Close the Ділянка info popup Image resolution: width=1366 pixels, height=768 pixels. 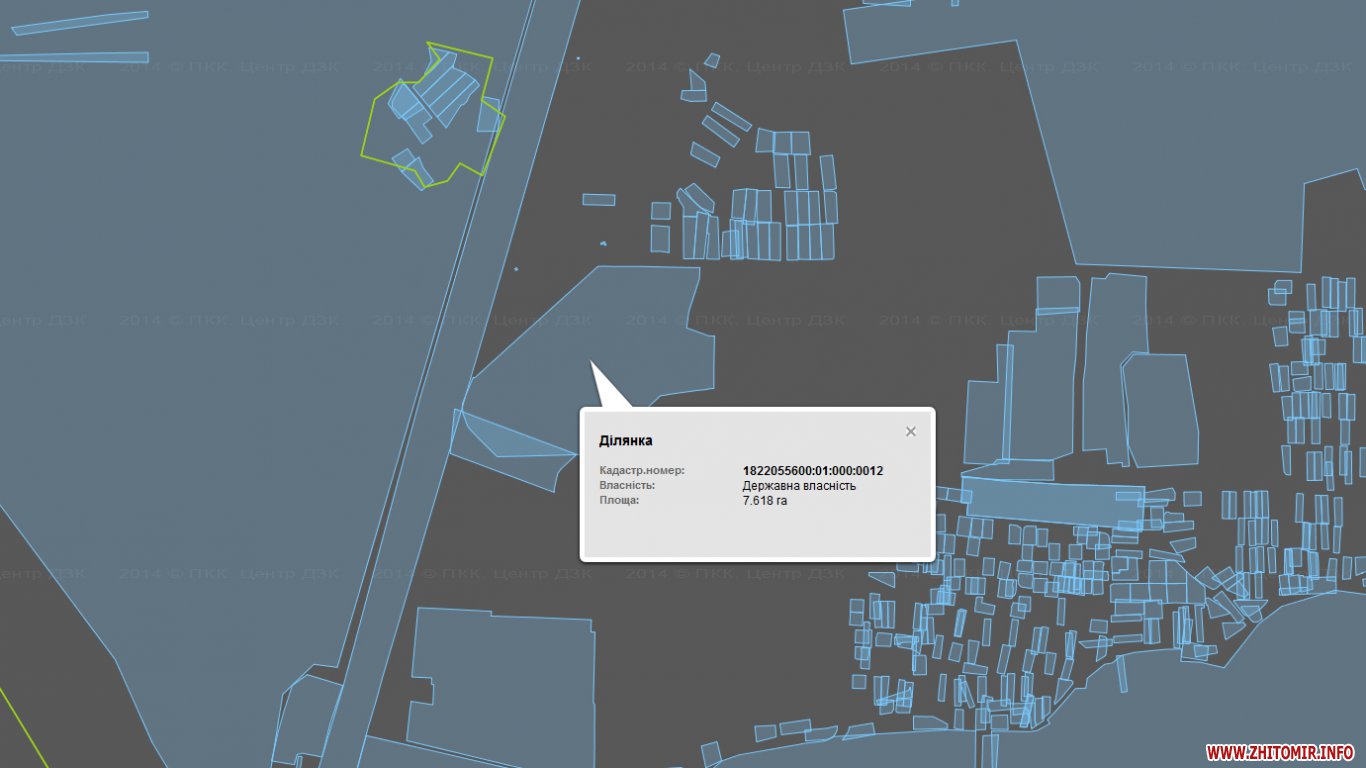[x=910, y=431]
